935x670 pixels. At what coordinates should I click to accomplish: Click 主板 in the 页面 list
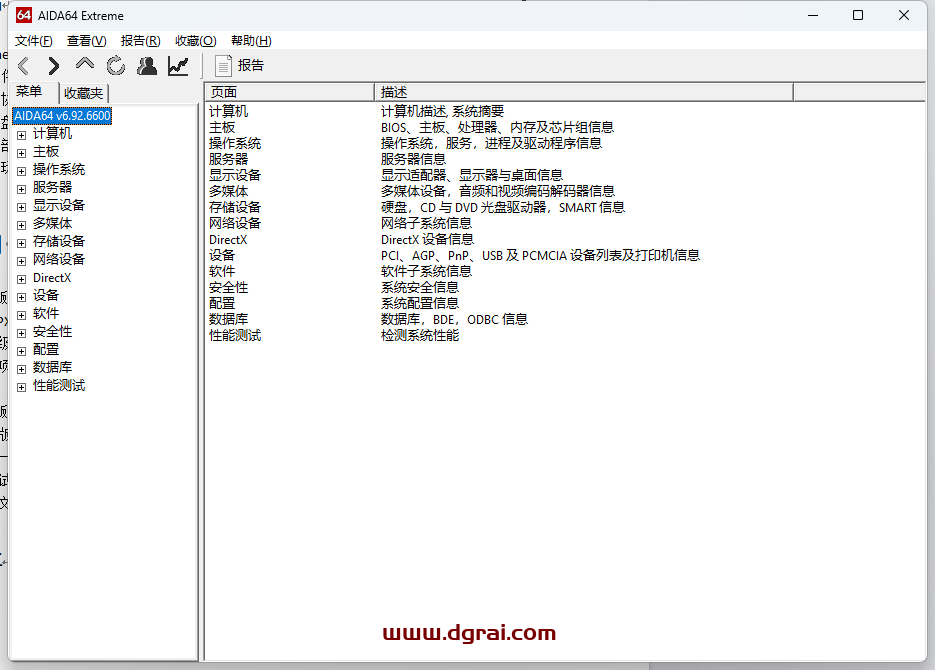(x=222, y=128)
